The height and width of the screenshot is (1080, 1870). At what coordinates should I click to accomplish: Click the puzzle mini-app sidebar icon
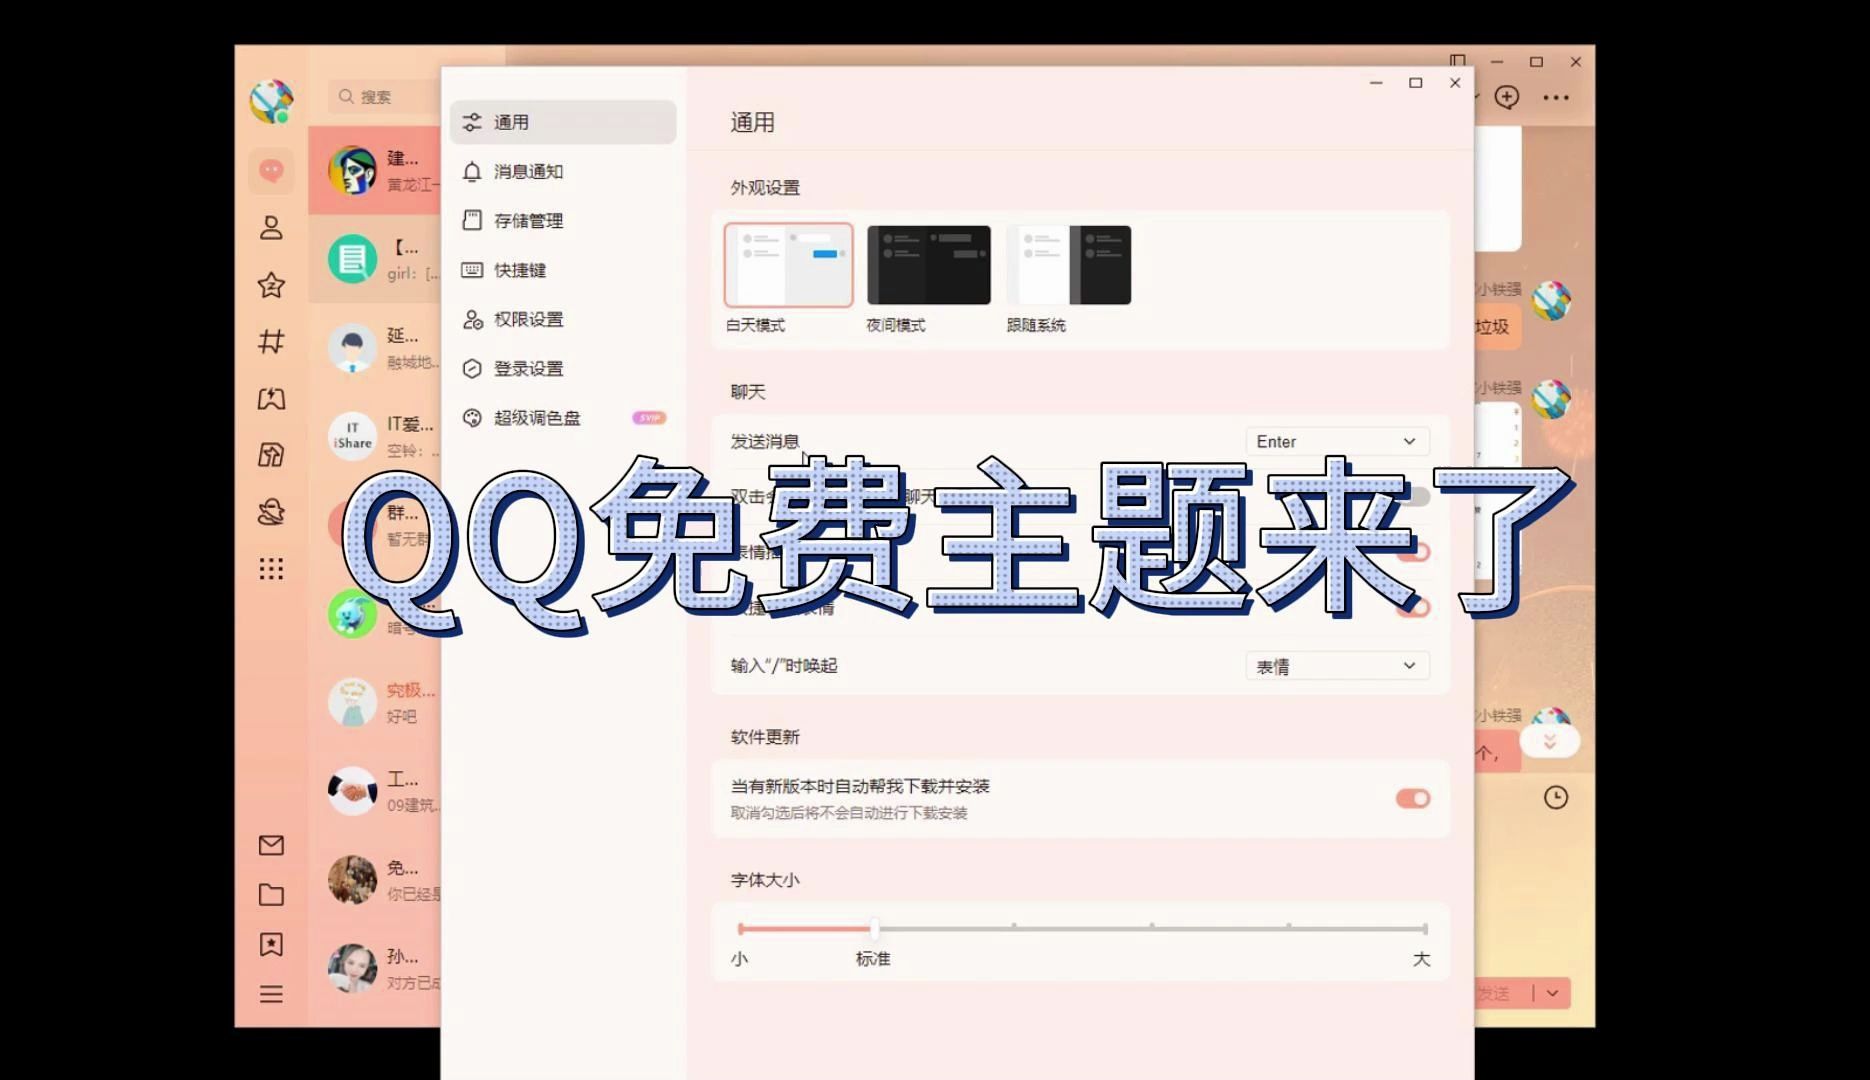(x=271, y=399)
